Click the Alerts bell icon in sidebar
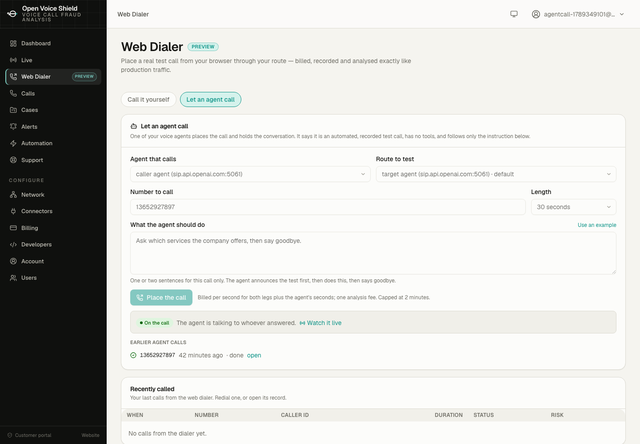This screenshot has height=444, width=640. [x=13, y=127]
